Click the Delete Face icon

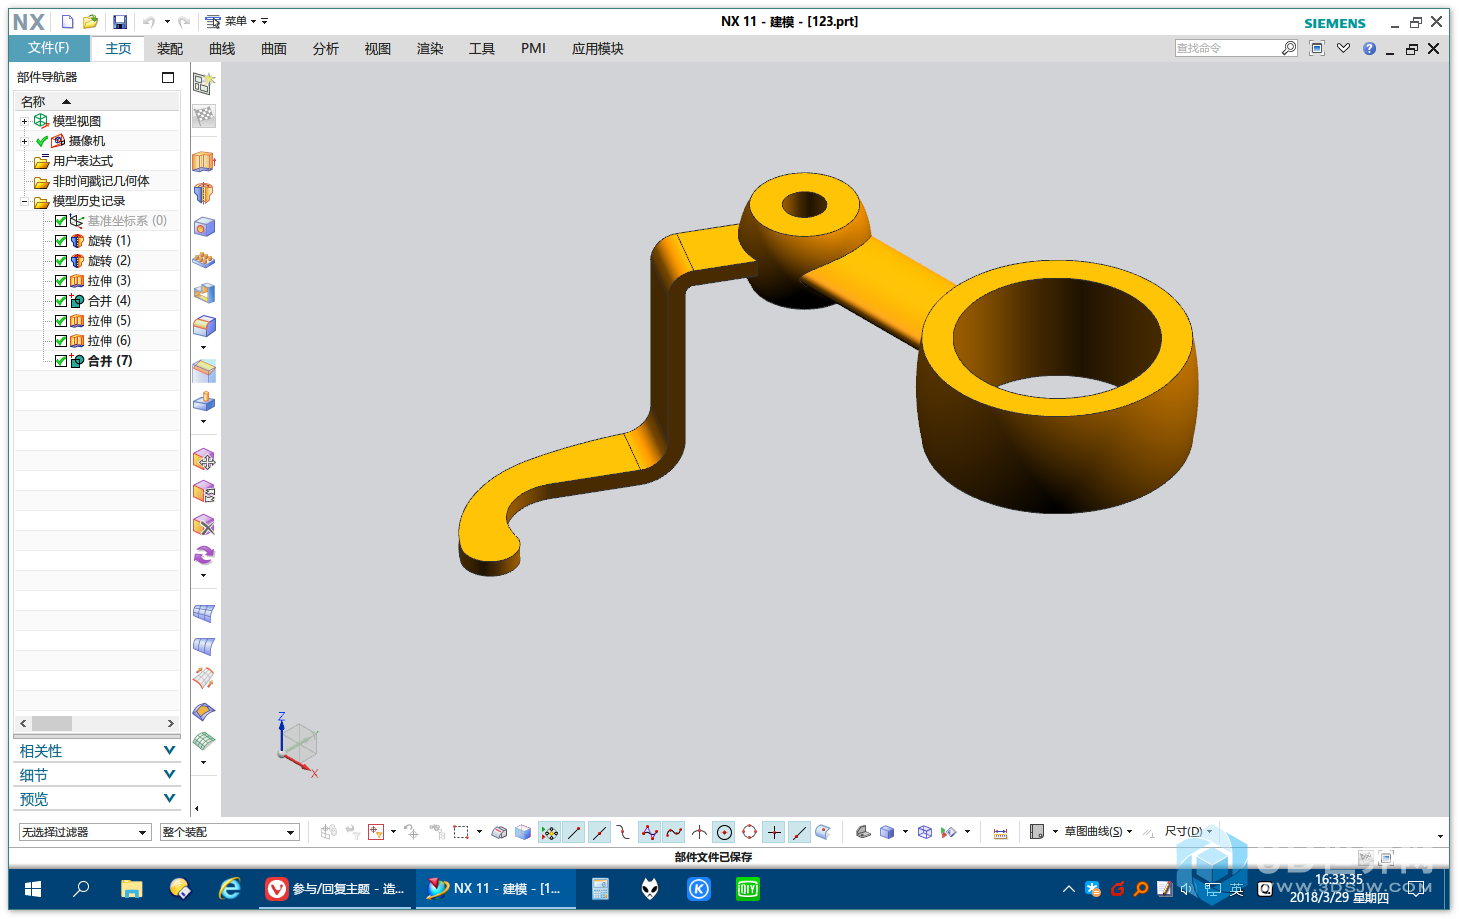coord(204,524)
